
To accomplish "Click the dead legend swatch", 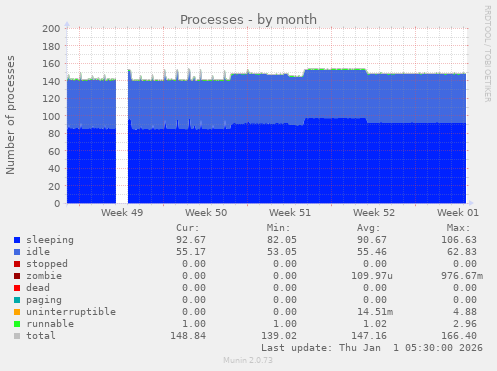I will click(17, 288).
